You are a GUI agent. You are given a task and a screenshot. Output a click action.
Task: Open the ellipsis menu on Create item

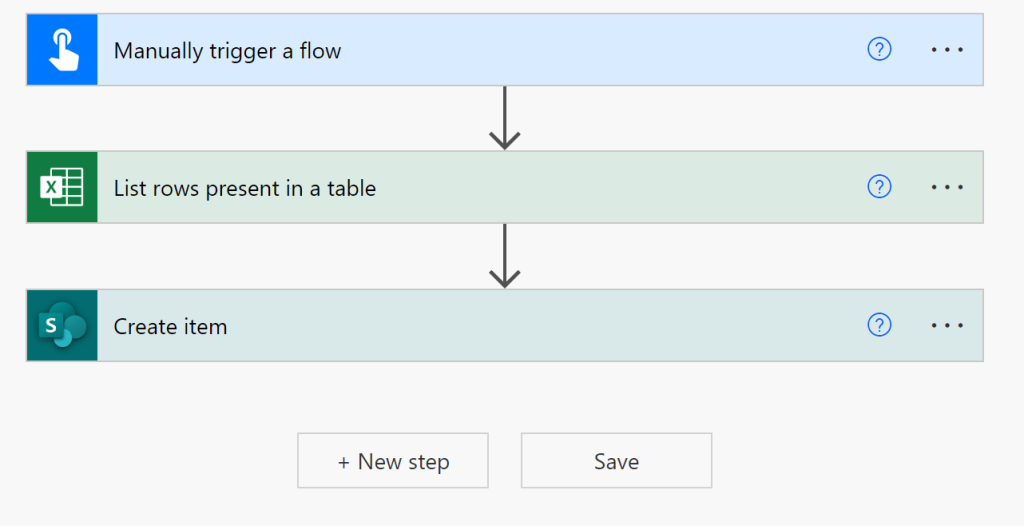coord(946,325)
